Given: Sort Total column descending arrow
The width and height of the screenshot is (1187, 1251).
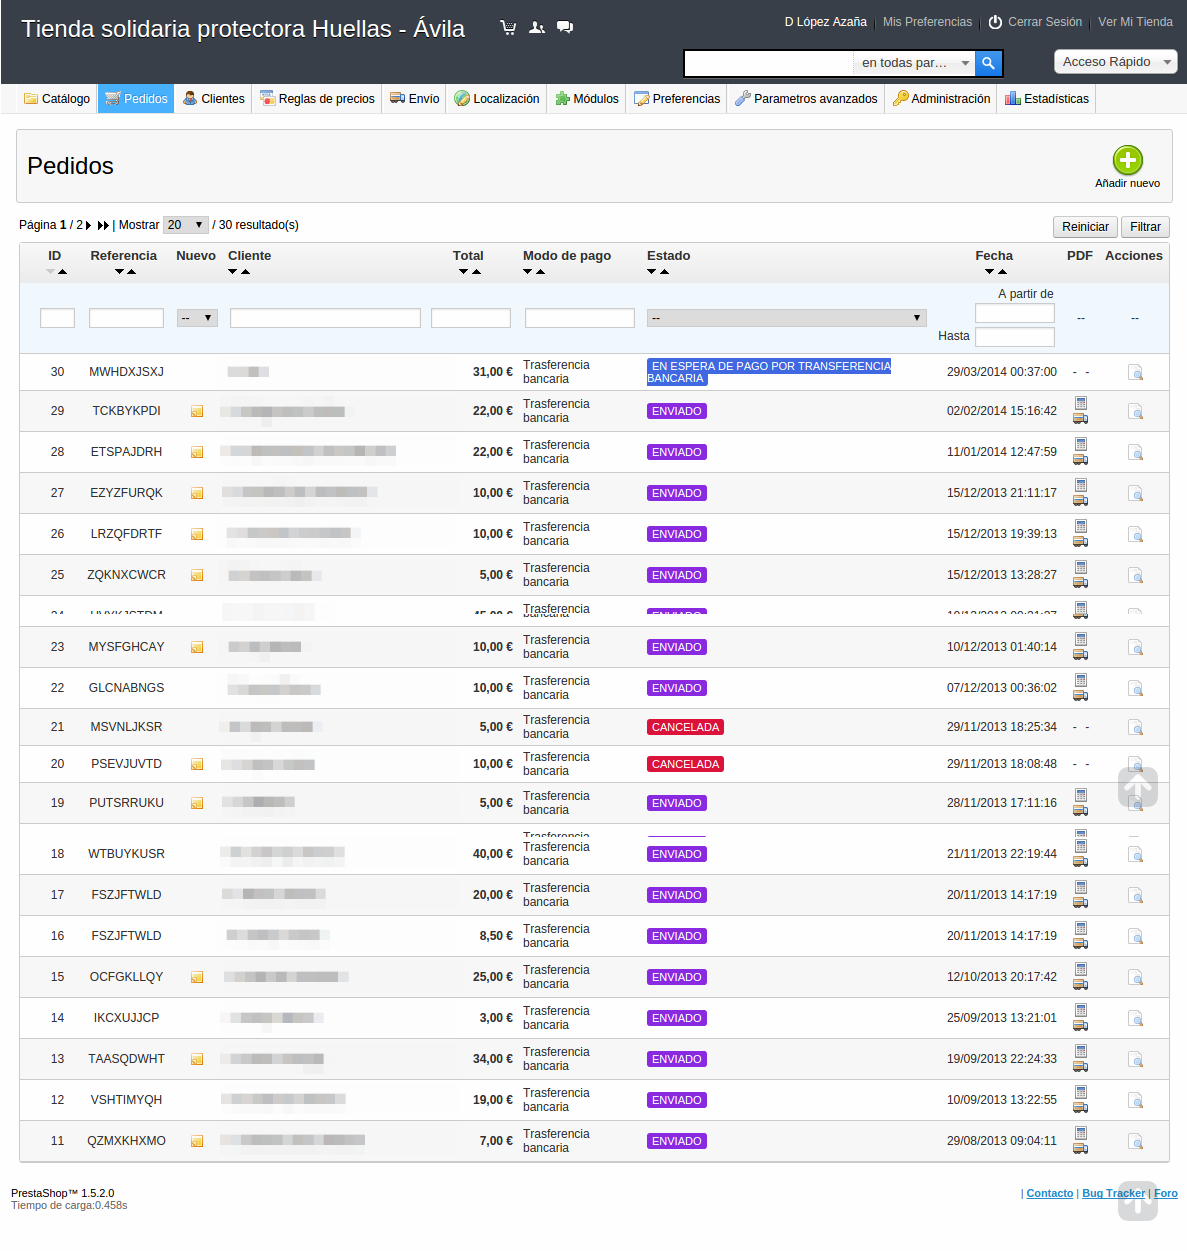Looking at the screenshot, I should 463,272.
